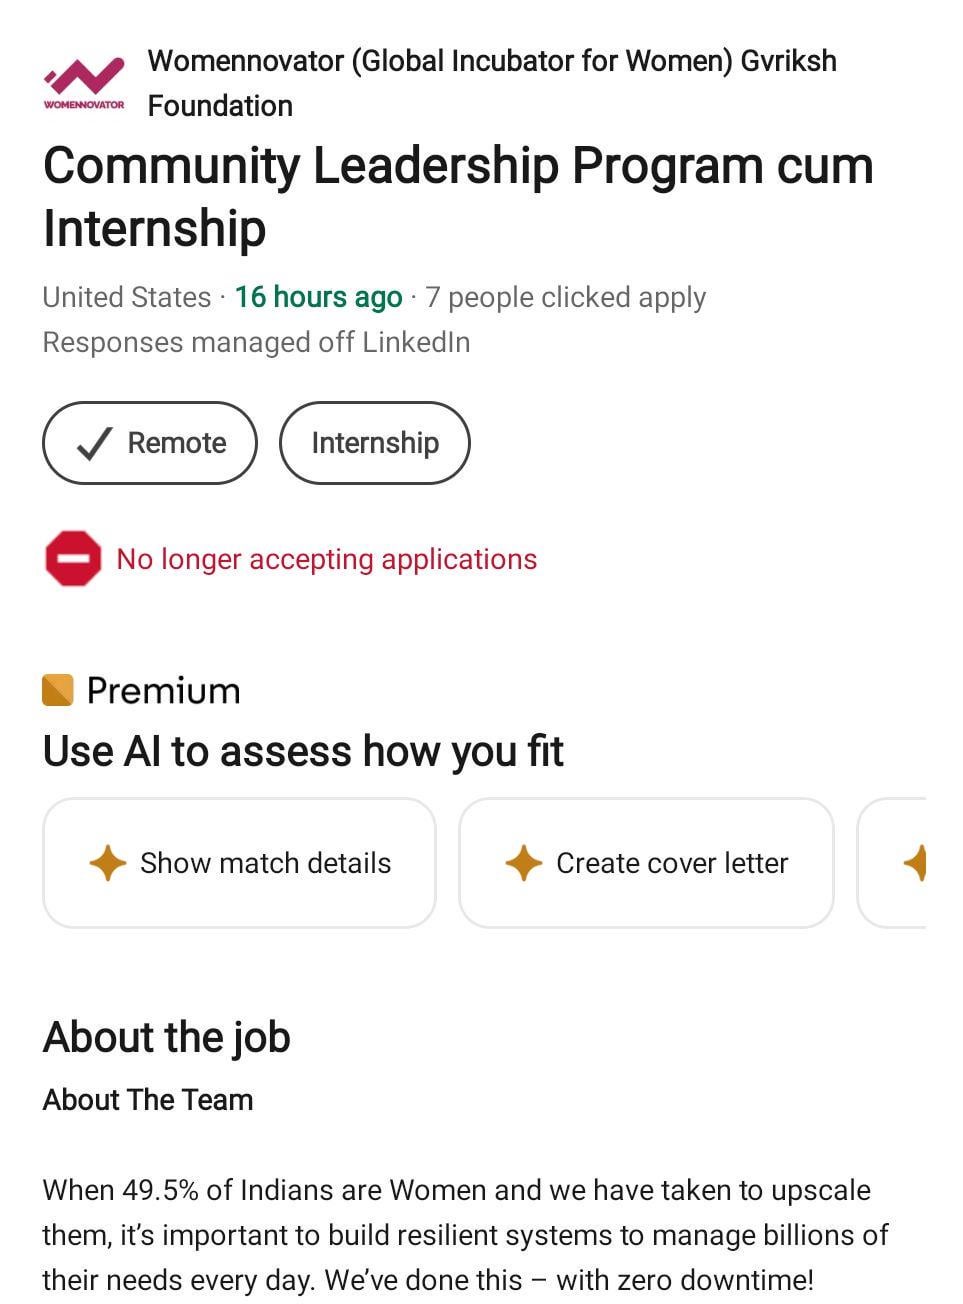Tap the 'No longer accepting applications' notice
963x1304 pixels.
click(326, 559)
